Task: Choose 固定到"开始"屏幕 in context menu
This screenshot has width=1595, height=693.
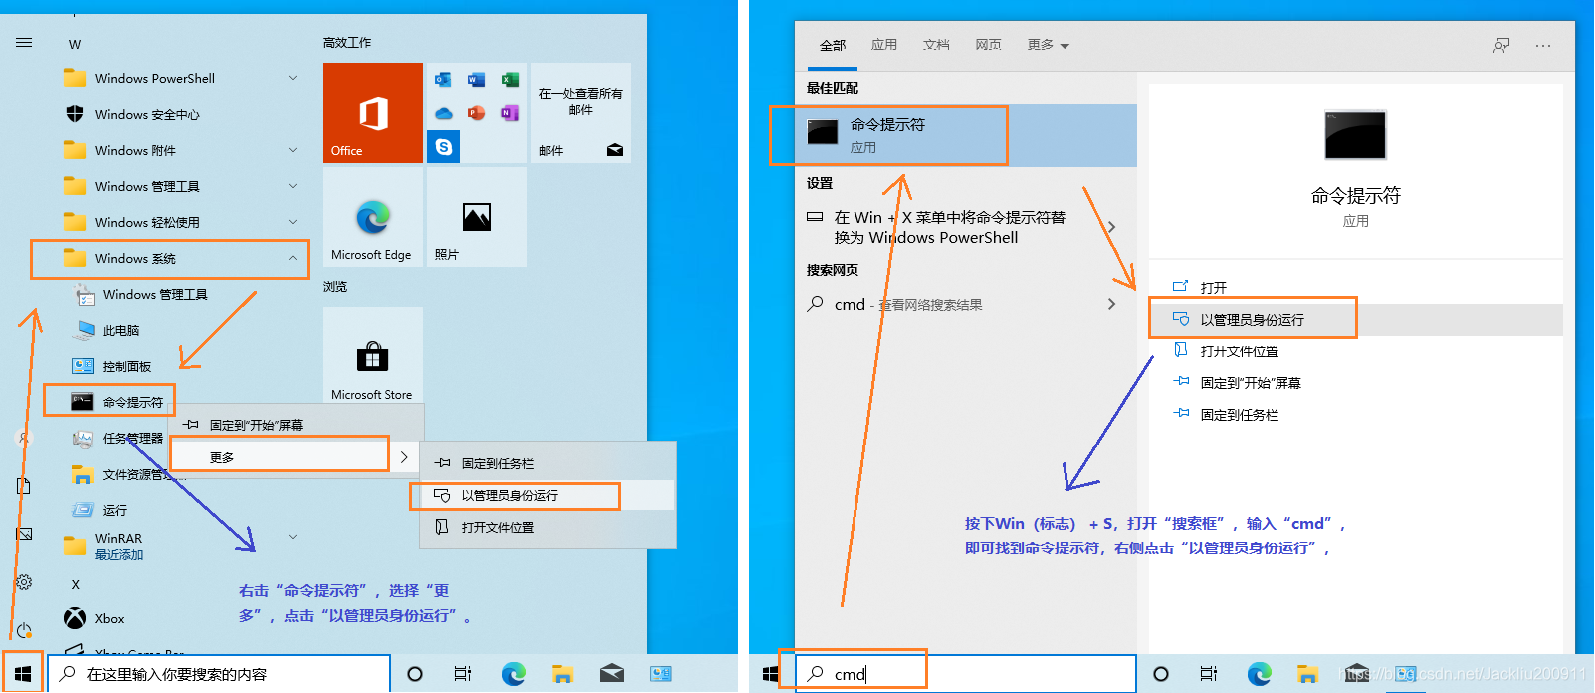Action: point(295,425)
